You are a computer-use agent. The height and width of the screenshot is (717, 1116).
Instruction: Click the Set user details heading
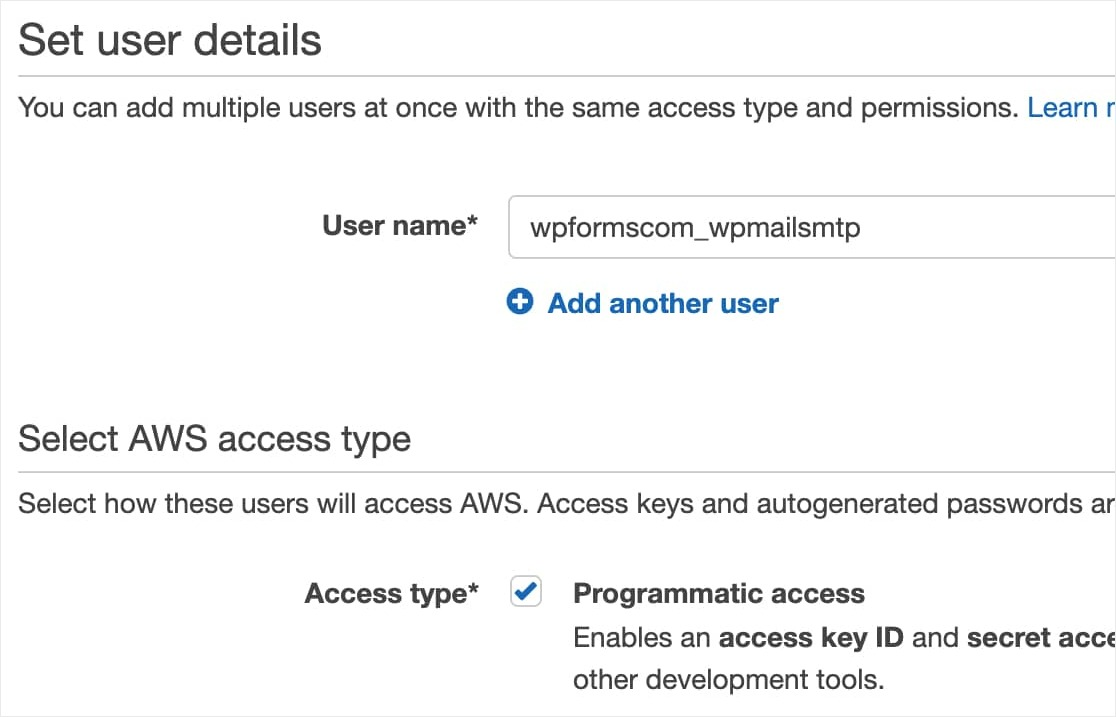click(x=170, y=40)
